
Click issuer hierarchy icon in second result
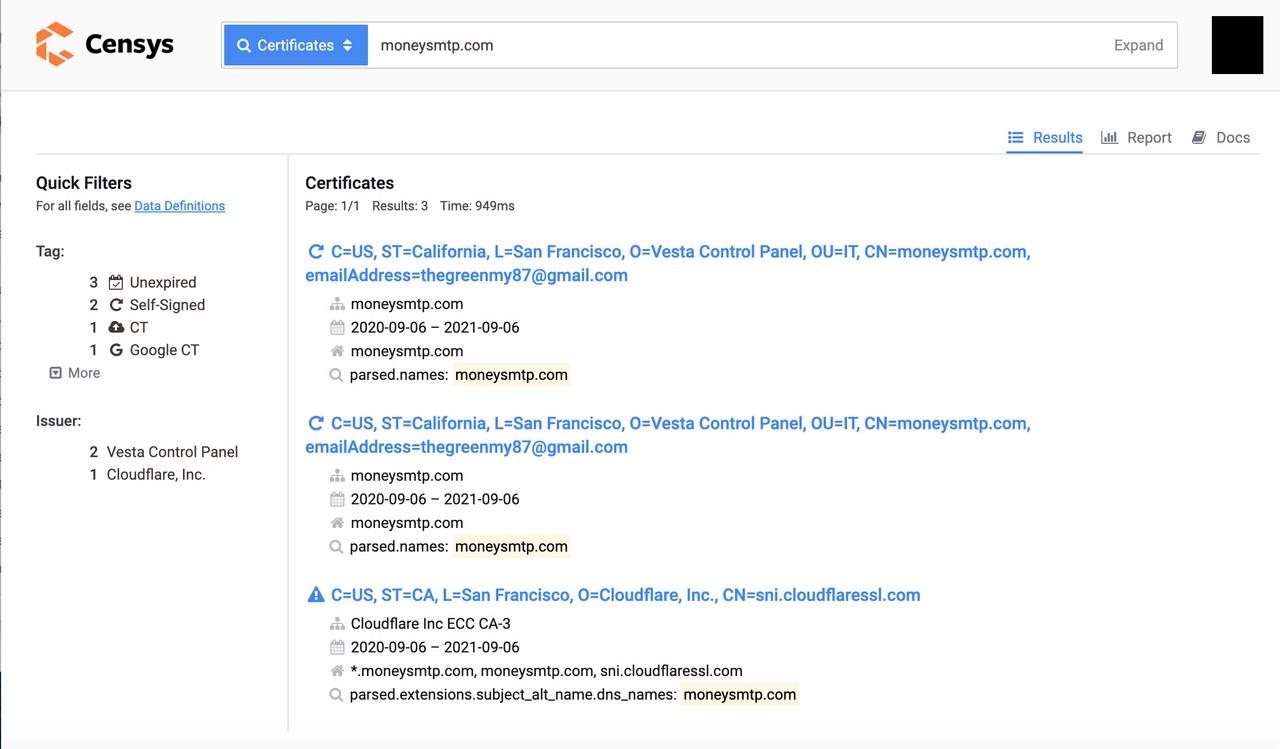tap(337, 476)
